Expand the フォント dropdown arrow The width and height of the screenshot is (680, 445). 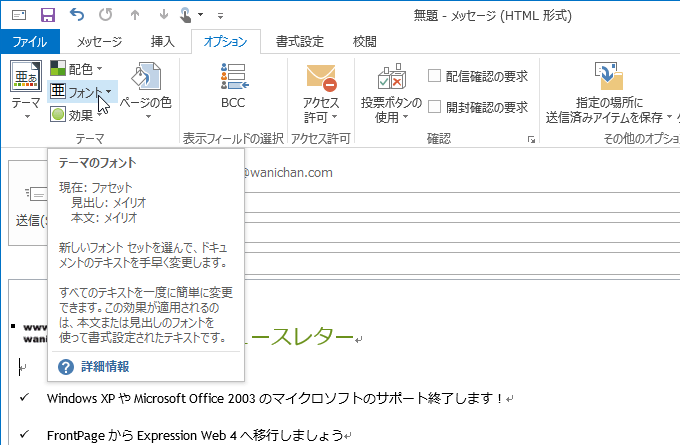[108, 91]
